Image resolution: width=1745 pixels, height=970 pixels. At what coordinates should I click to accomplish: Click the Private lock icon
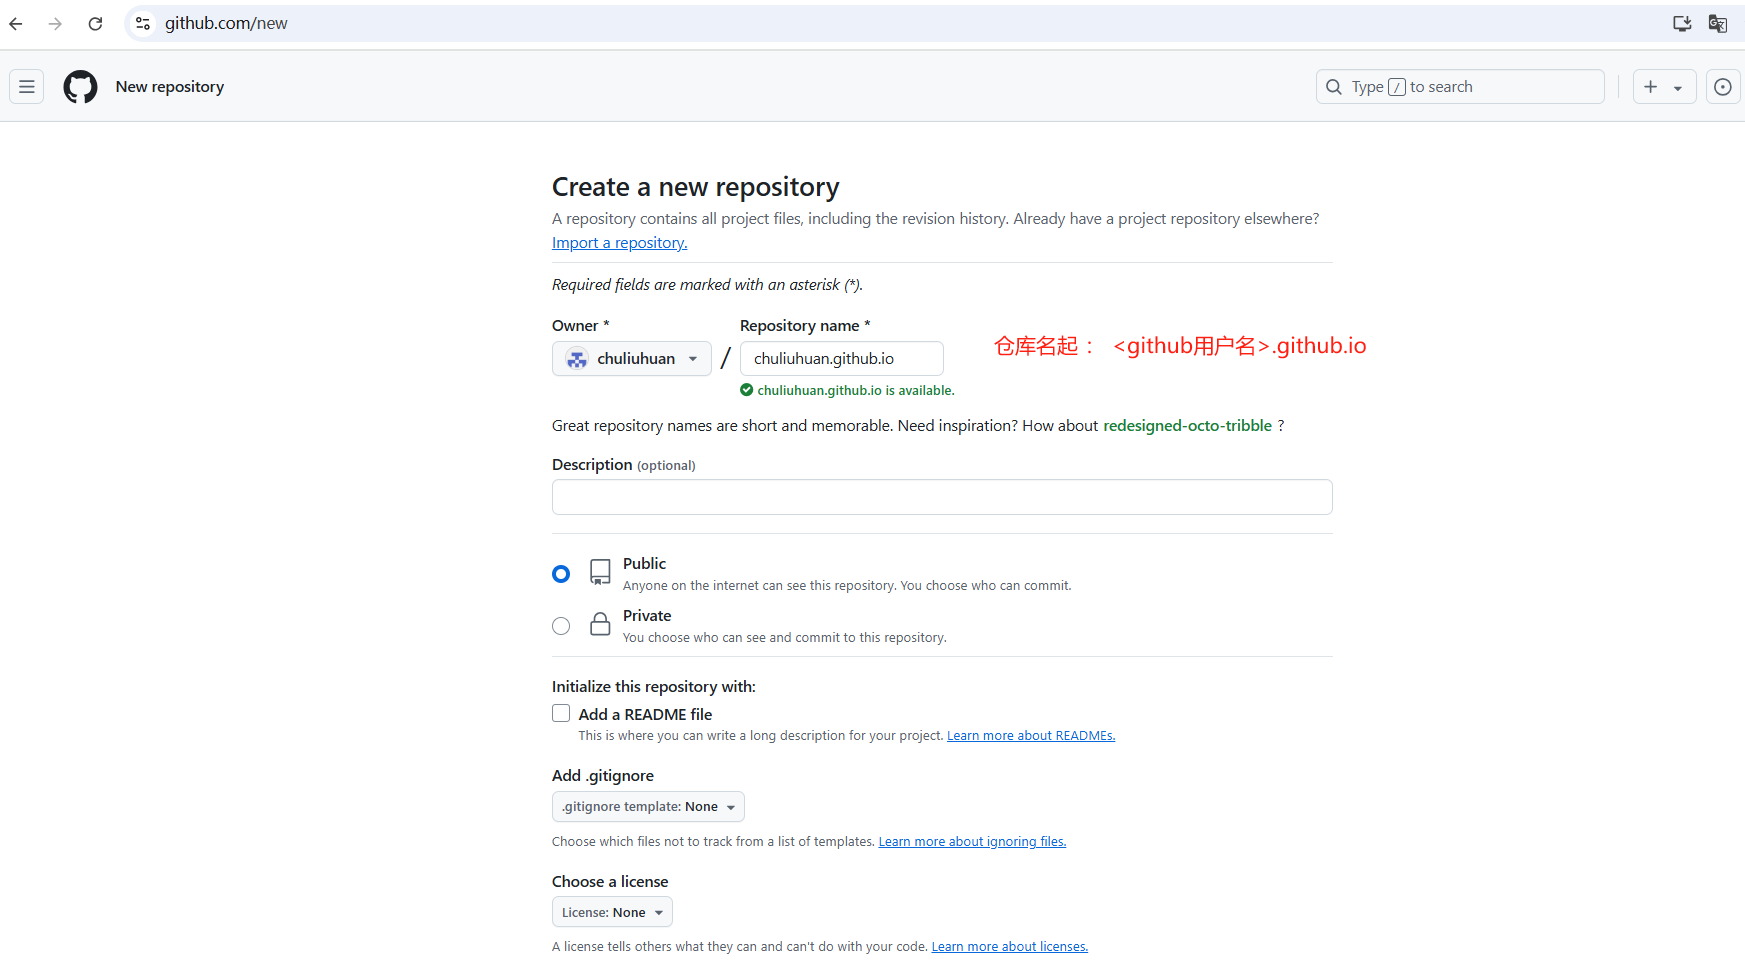point(600,624)
